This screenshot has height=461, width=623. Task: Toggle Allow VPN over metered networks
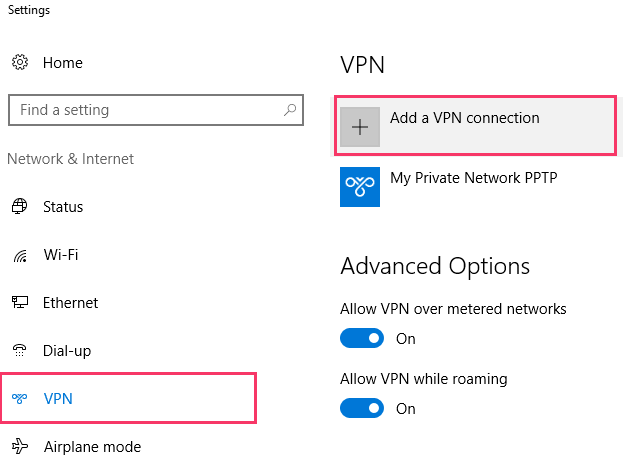pyautogui.click(x=362, y=338)
